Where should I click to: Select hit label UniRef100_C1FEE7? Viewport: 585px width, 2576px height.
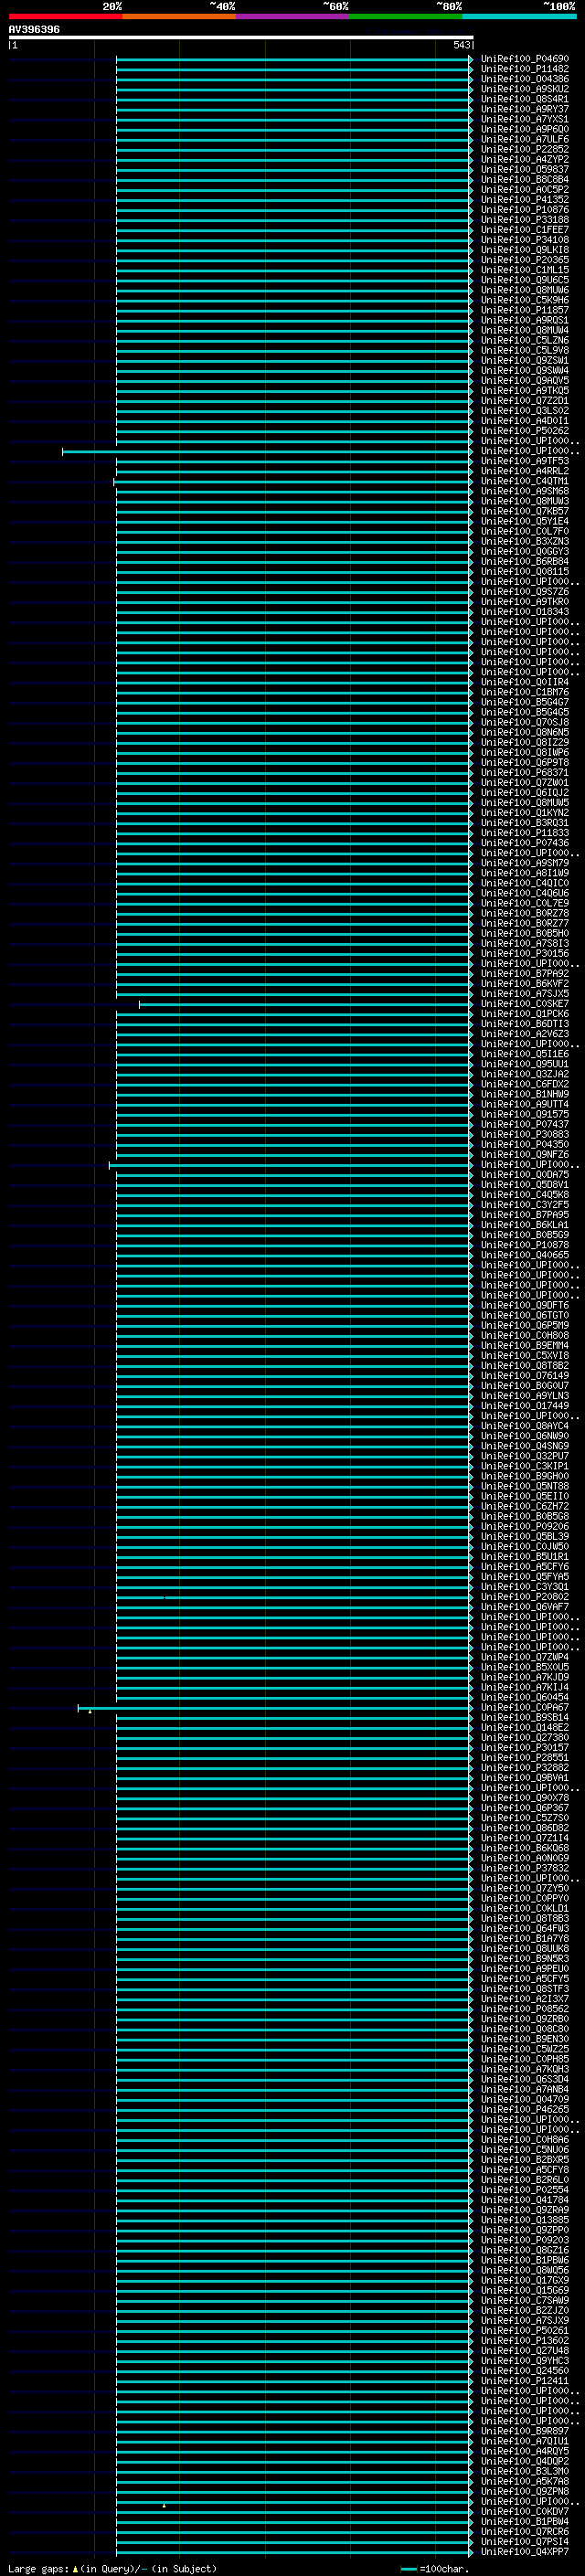525,229
